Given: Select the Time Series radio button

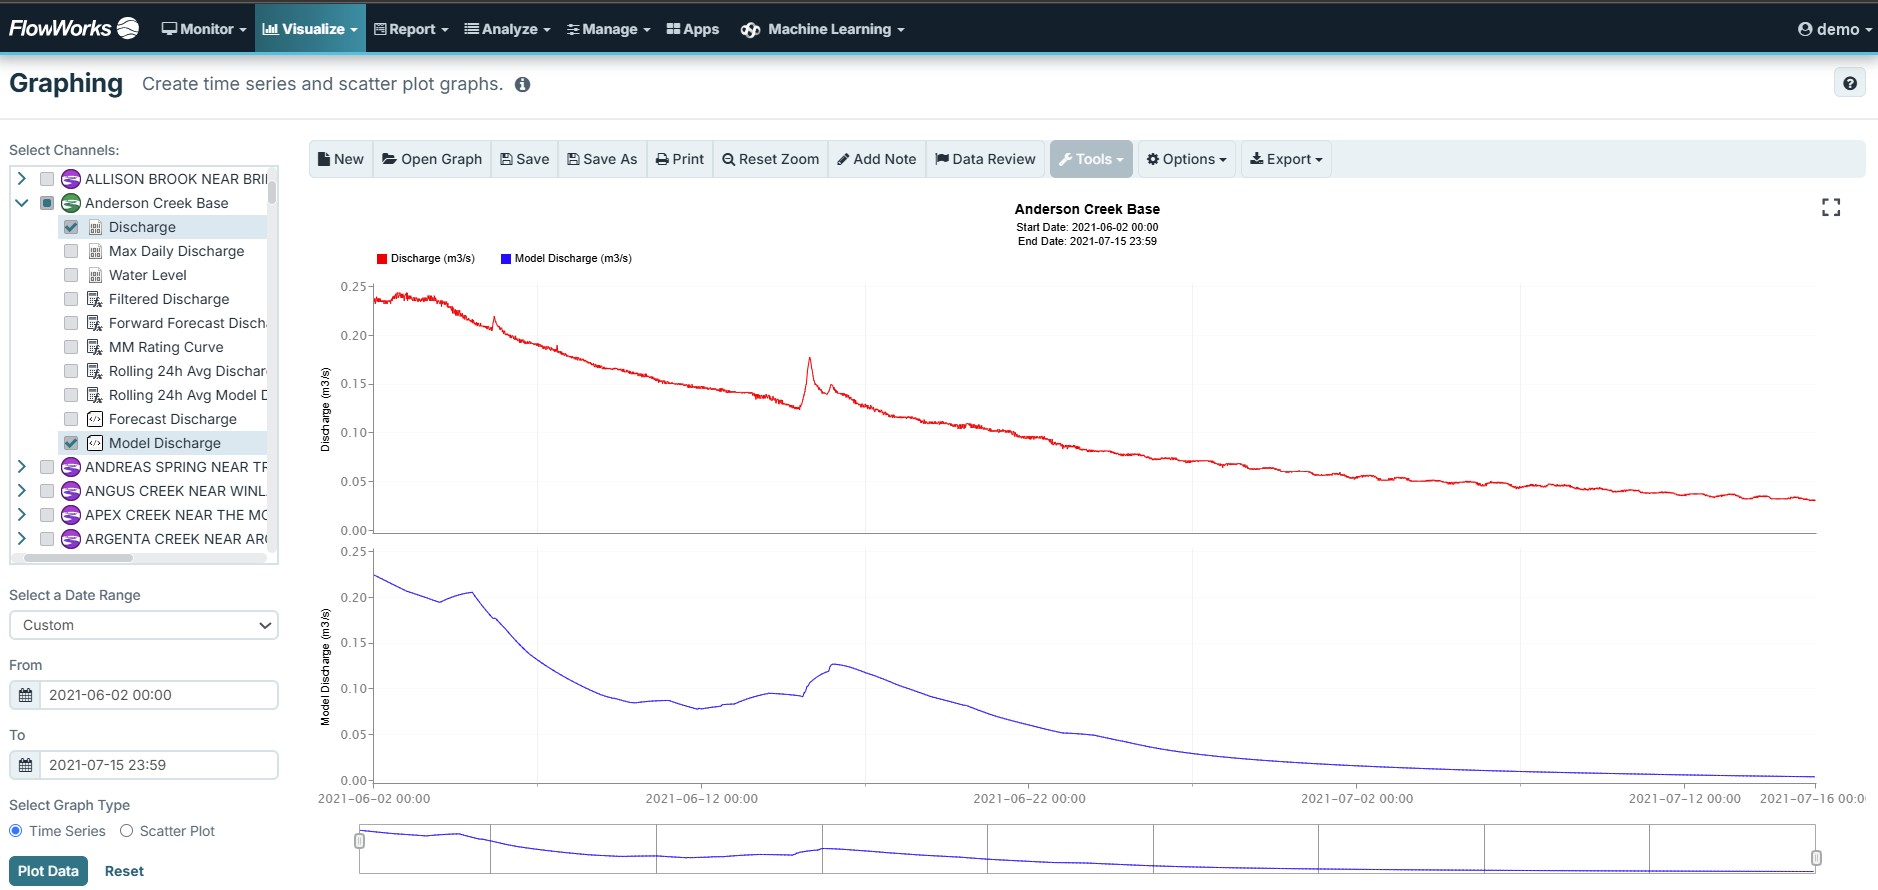Looking at the screenshot, I should pos(16,831).
